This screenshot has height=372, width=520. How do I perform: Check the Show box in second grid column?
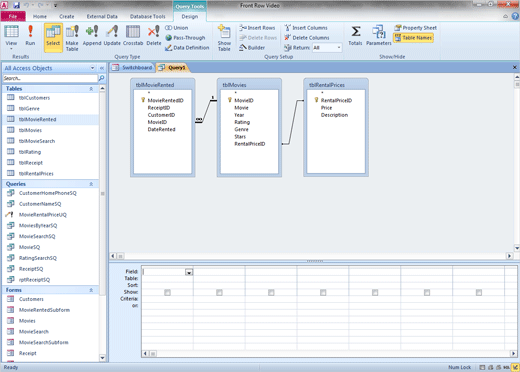[x=219, y=292]
